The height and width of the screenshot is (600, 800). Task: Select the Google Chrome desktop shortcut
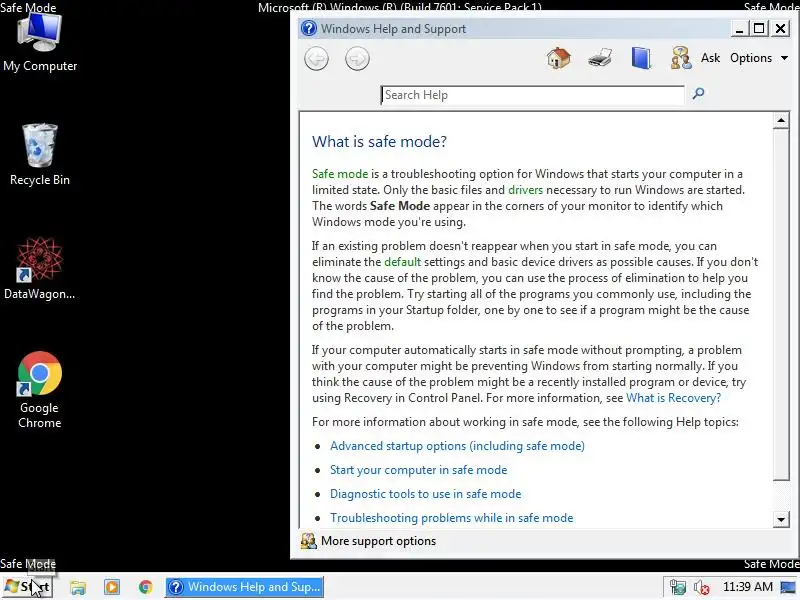point(39,390)
